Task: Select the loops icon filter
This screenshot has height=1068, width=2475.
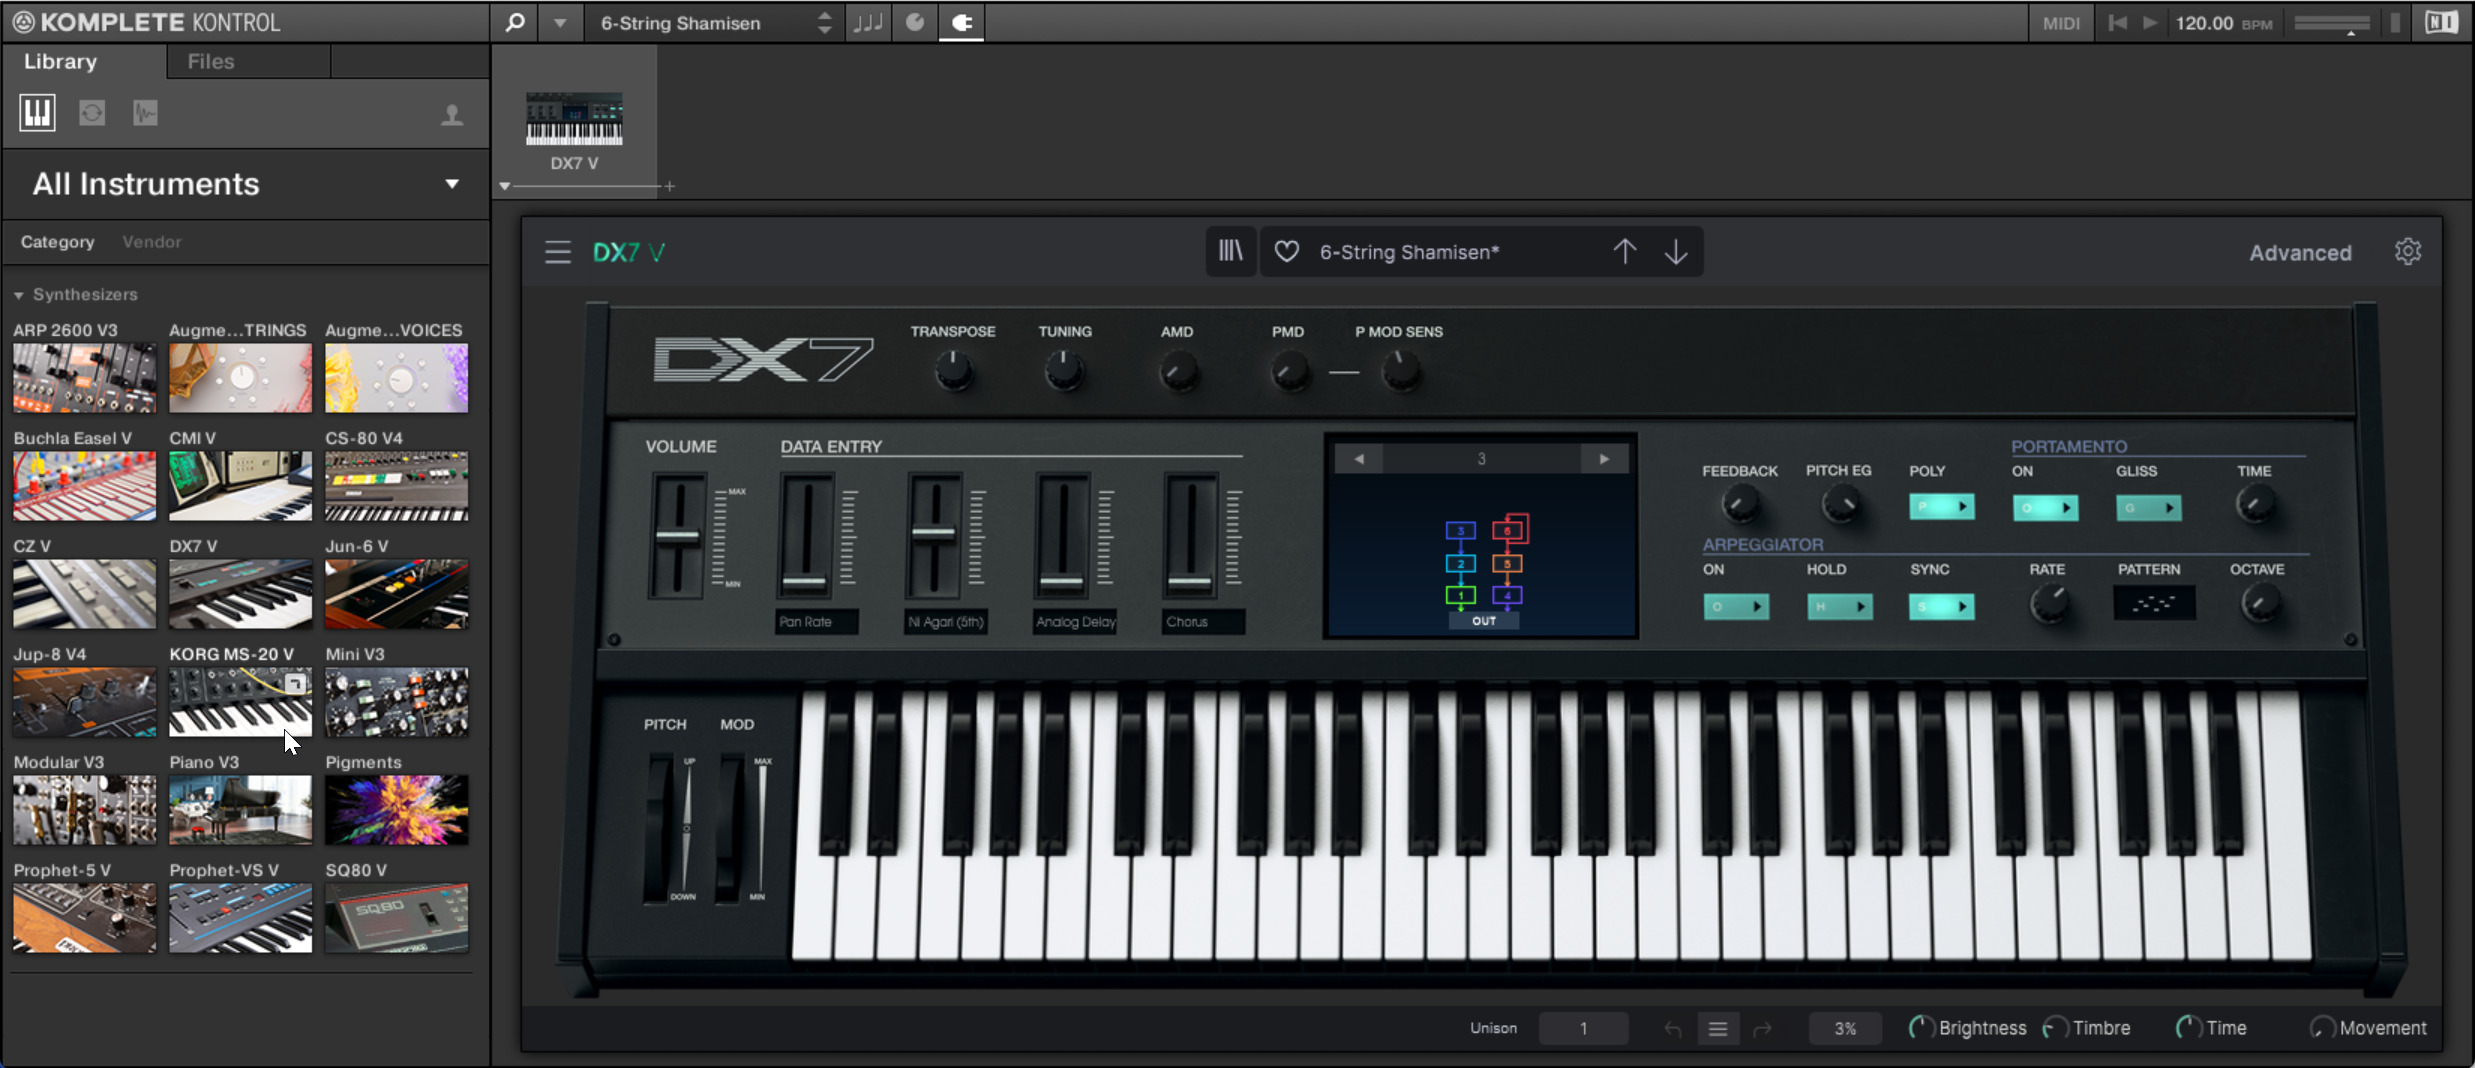Action: coord(92,113)
